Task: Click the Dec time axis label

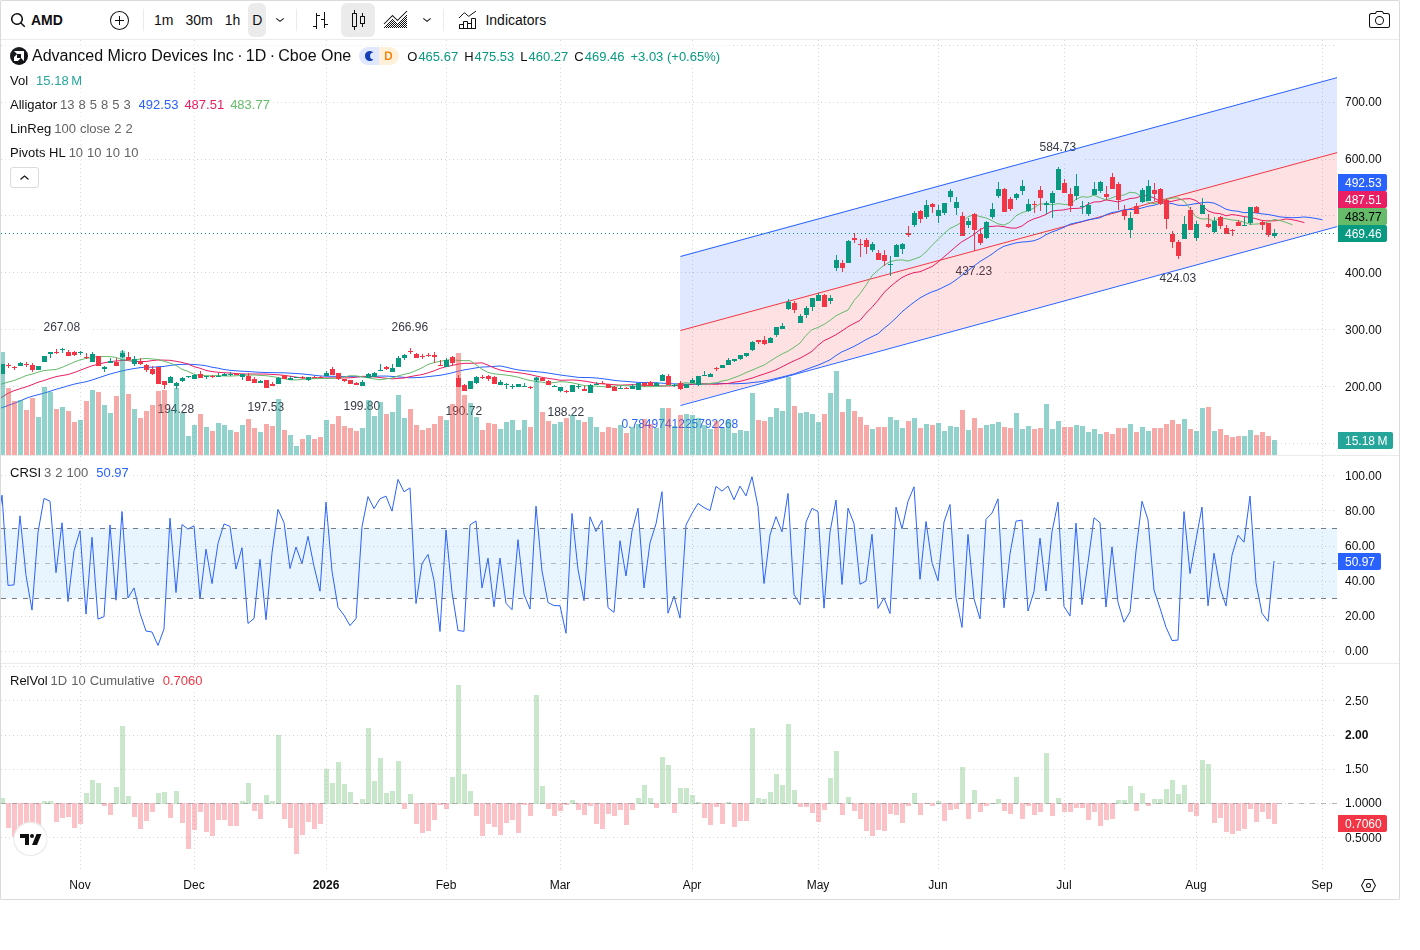Action: (194, 885)
